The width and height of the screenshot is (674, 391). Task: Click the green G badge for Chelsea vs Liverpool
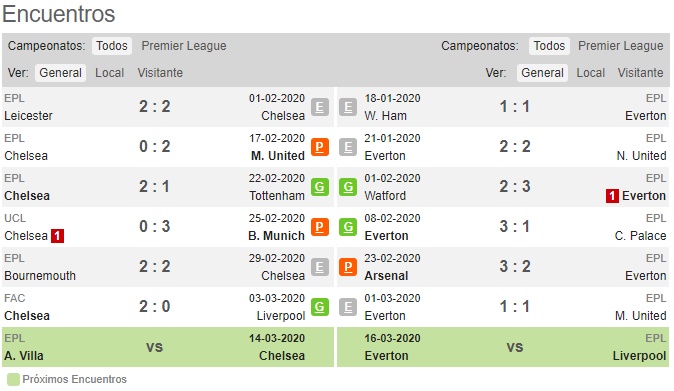[x=319, y=307]
